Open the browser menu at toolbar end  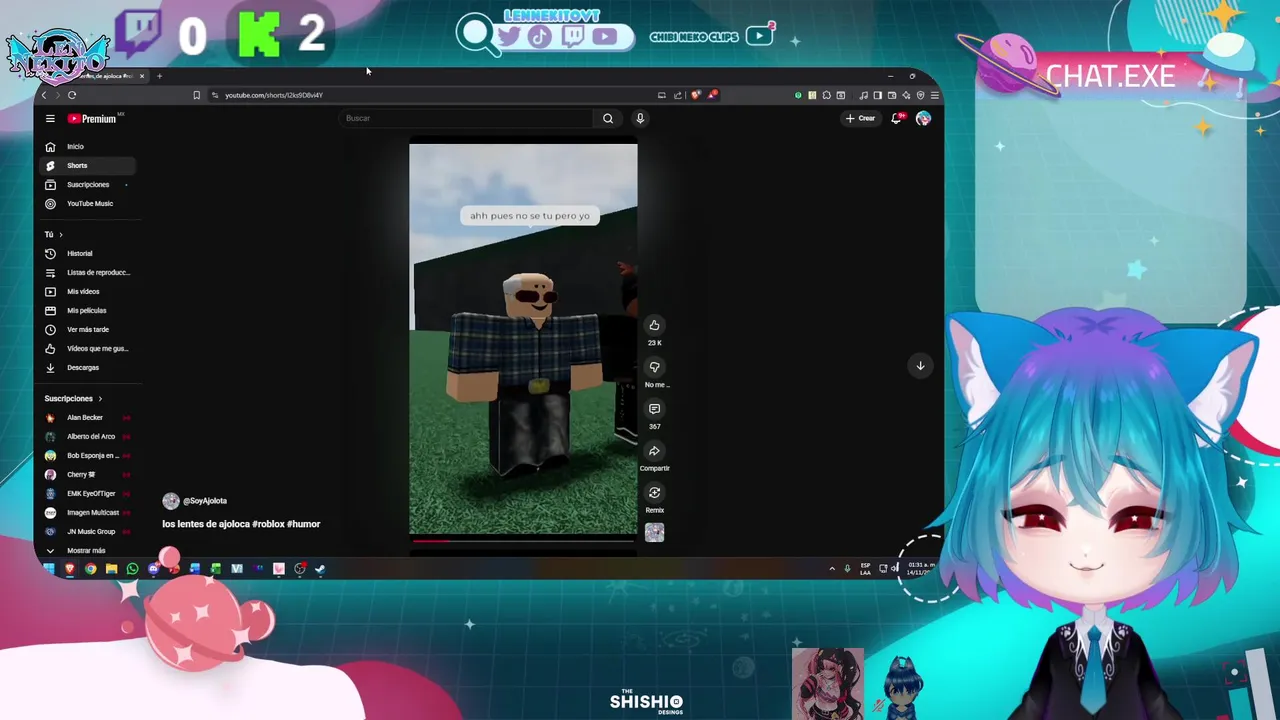coord(934,95)
